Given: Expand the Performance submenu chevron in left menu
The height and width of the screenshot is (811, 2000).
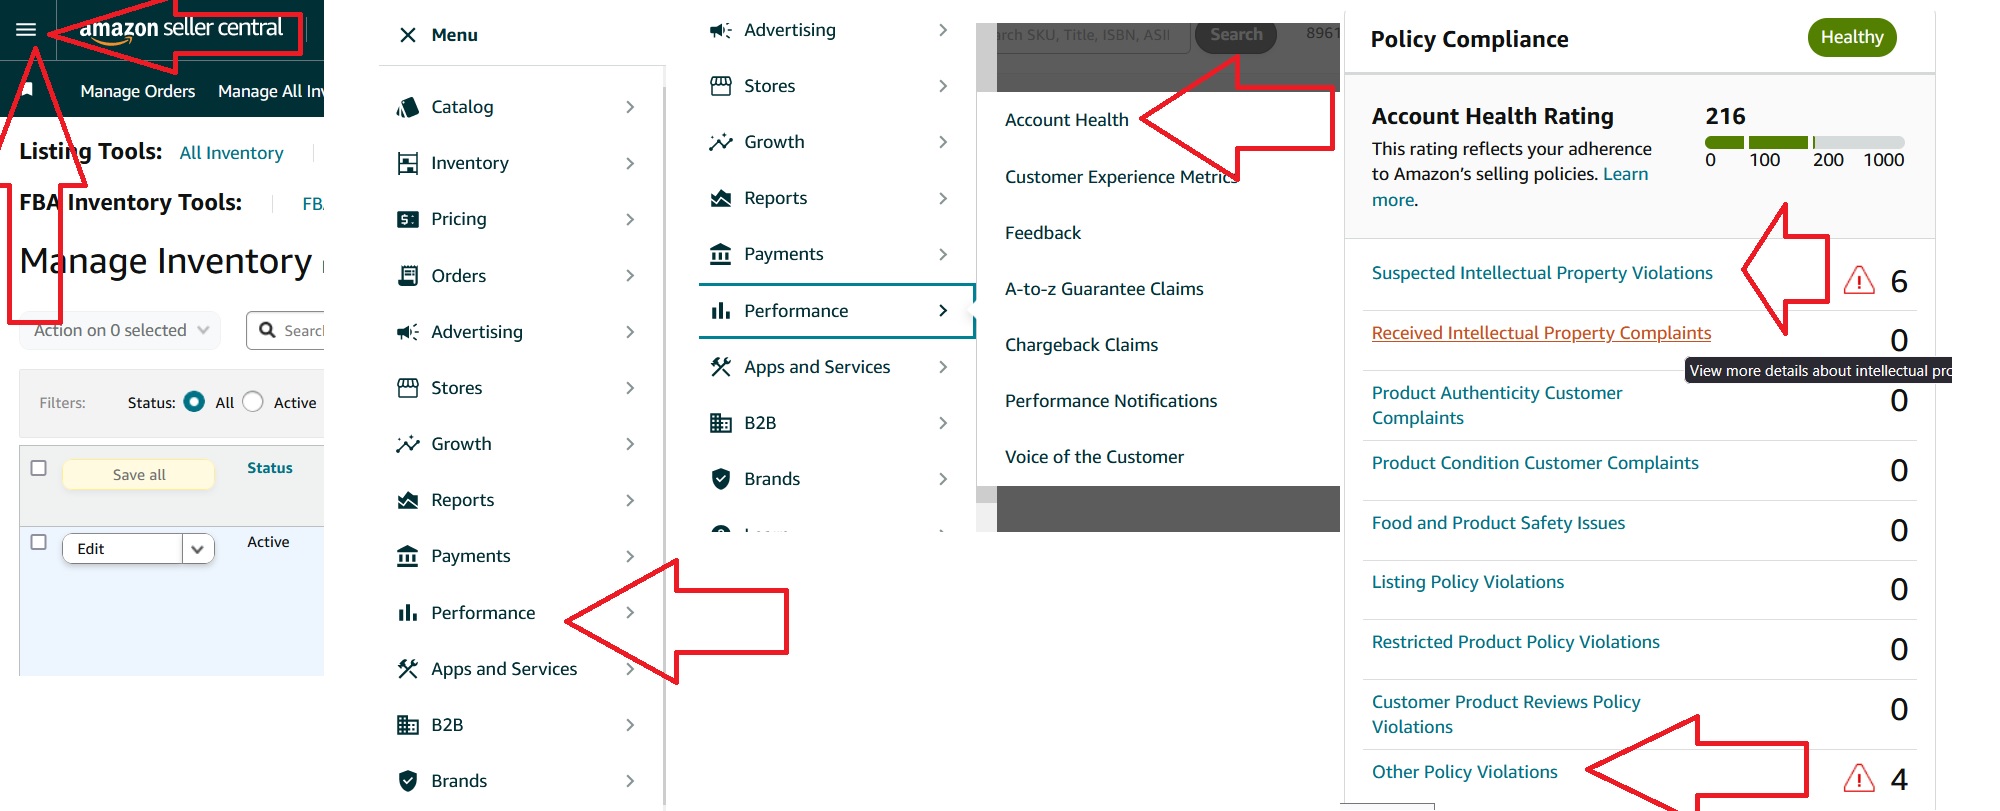Looking at the screenshot, I should coord(630,612).
